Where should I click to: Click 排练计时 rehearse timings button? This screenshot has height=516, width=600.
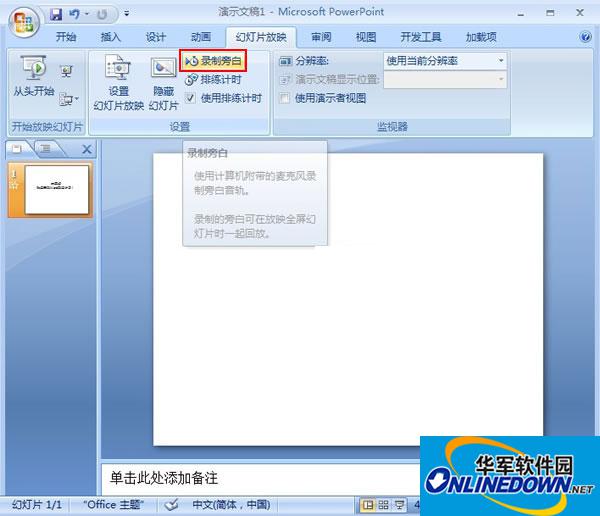point(213,80)
